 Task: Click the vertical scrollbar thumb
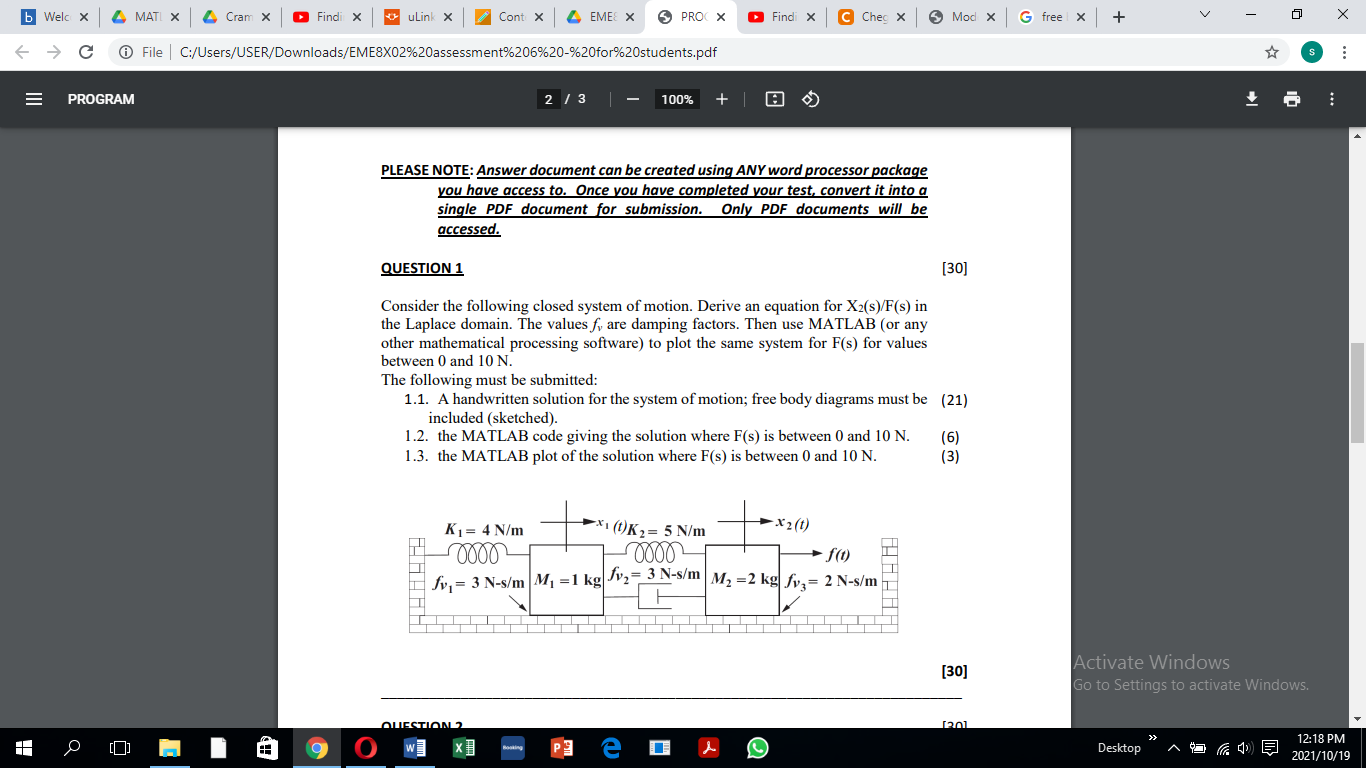(x=1357, y=392)
